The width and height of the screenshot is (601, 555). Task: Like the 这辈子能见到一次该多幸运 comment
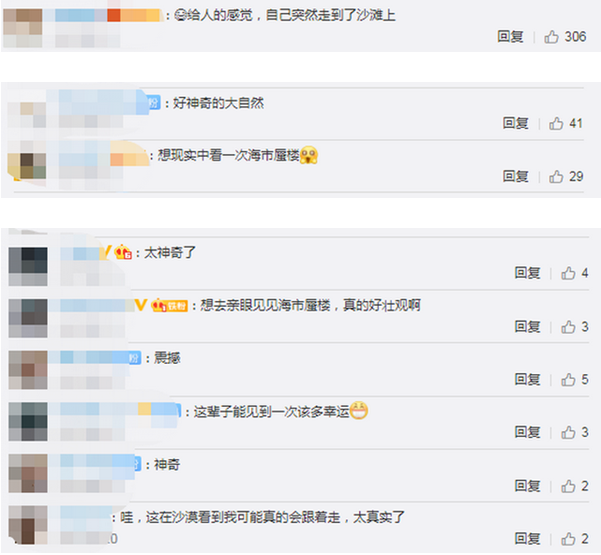(x=568, y=432)
